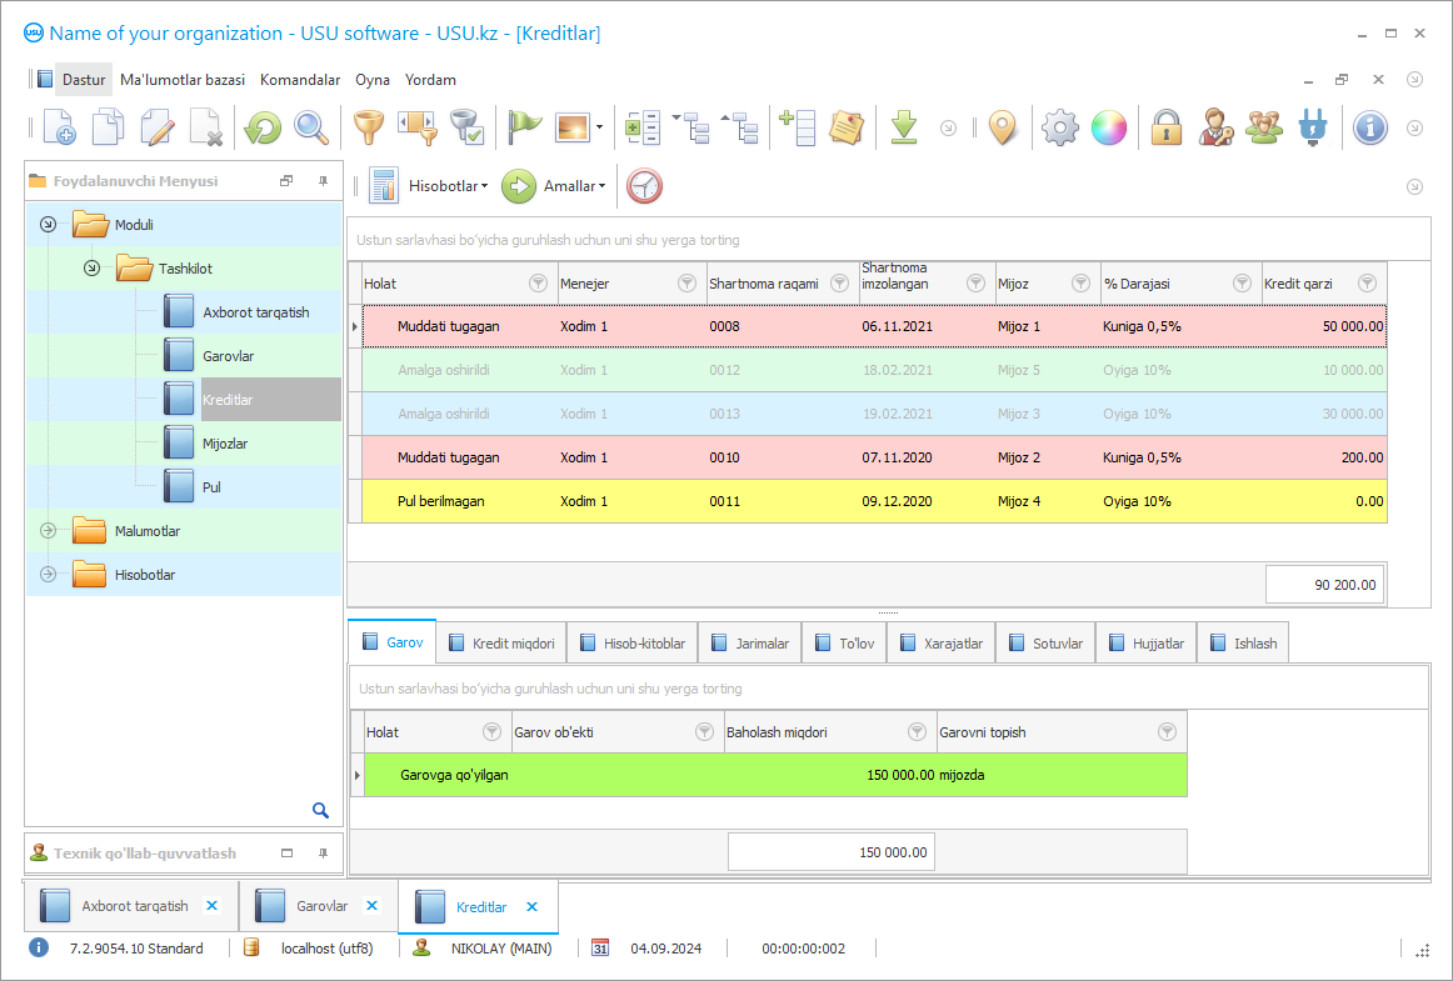This screenshot has height=981, width=1453.
Task: Click the magnifier search icon in toolbar
Action: pos(311,127)
